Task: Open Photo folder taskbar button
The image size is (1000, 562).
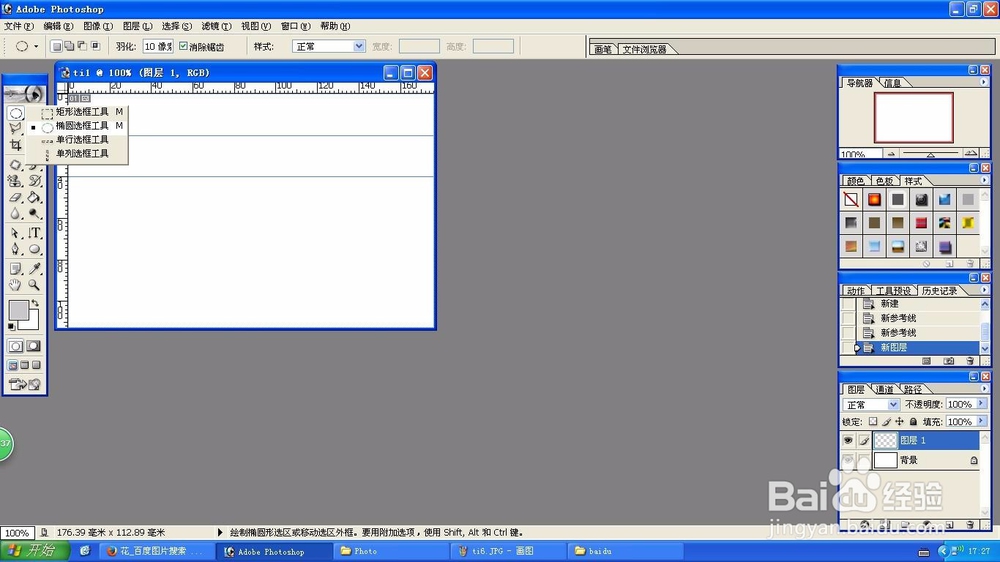Action: coord(390,551)
